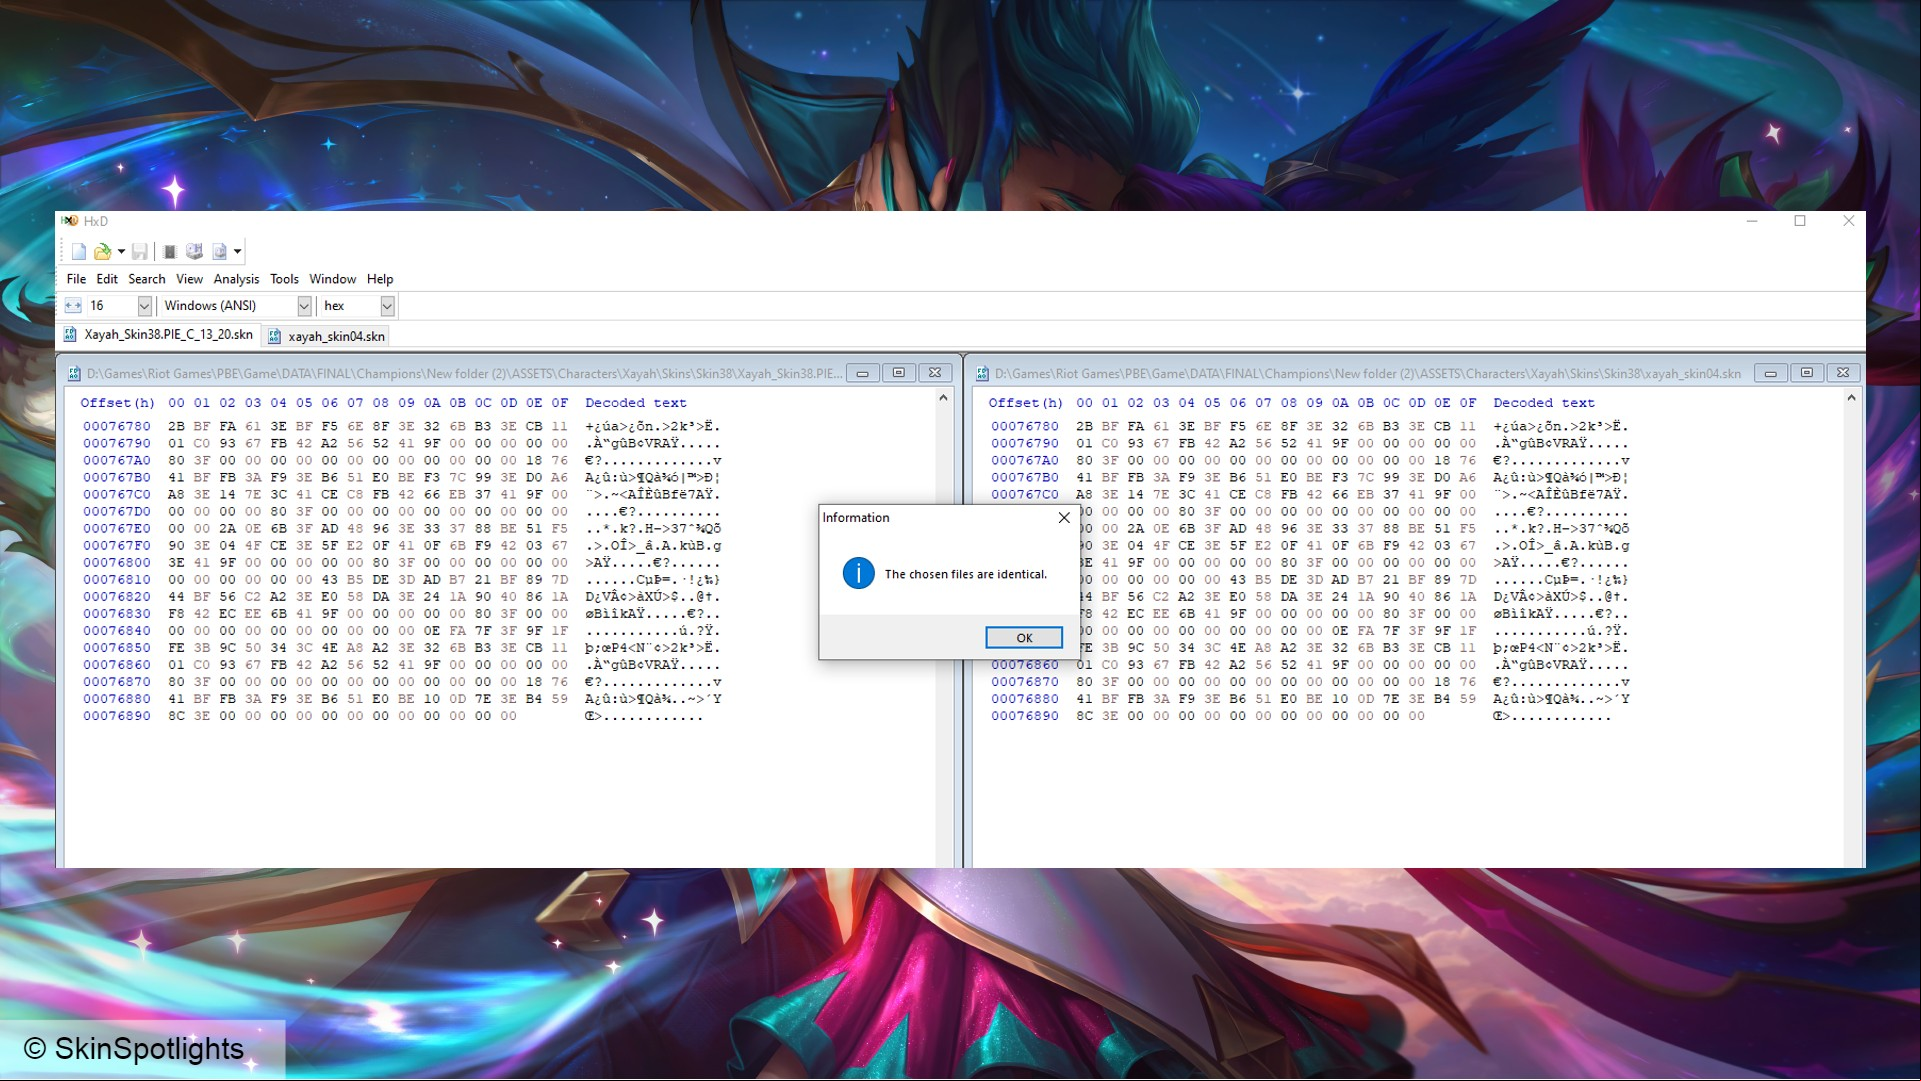The height and width of the screenshot is (1081, 1921).
Task: Click left pane scrollbar up arrow
Action: pyautogui.click(x=943, y=398)
